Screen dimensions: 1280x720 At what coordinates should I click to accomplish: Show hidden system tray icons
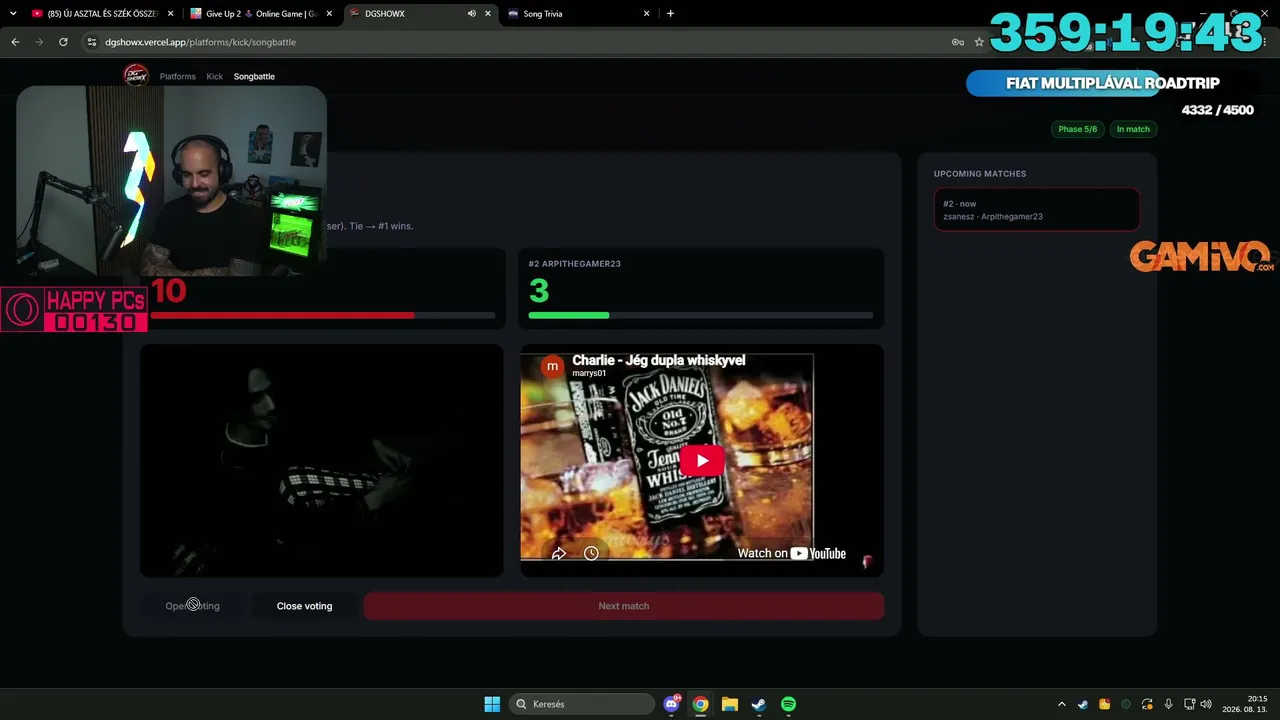pos(1062,704)
